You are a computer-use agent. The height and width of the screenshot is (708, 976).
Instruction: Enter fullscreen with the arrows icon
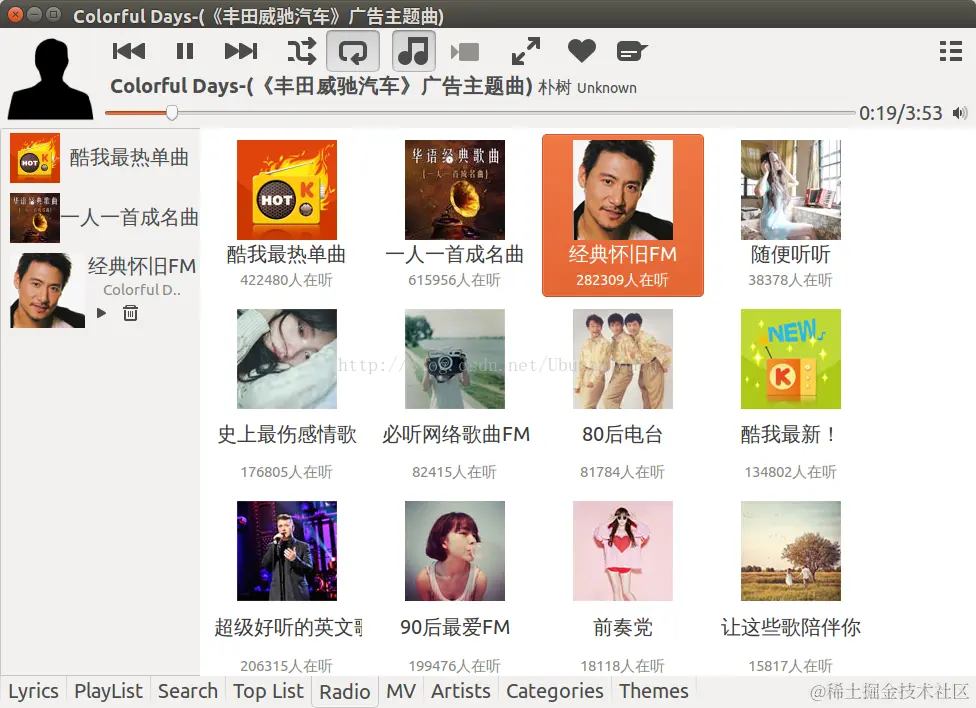(526, 51)
